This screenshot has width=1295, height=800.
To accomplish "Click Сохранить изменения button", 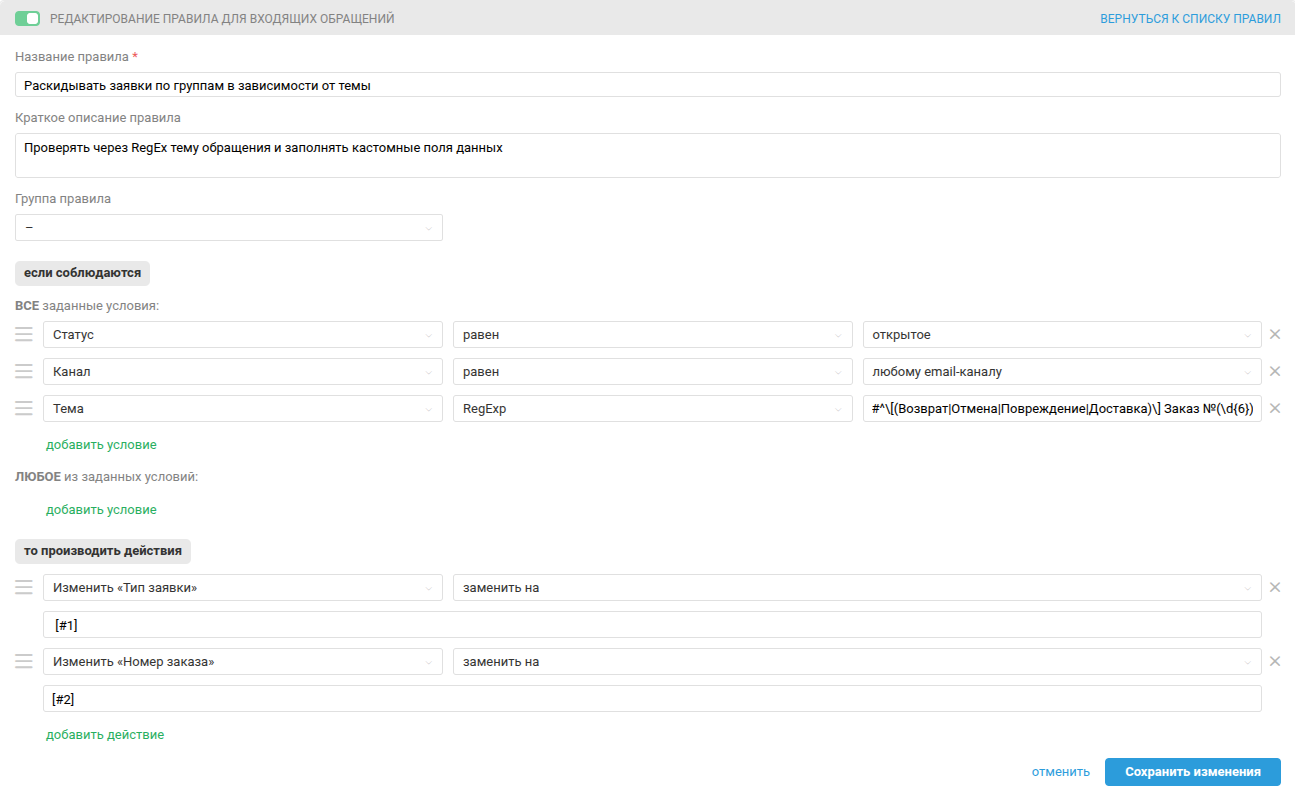I will coord(1192,772).
